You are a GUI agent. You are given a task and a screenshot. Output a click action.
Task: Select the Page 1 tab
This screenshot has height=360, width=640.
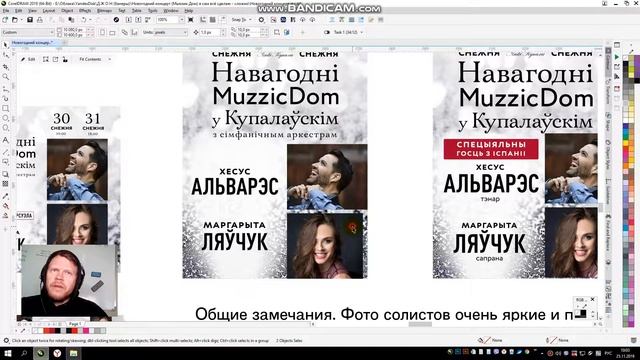(75, 324)
